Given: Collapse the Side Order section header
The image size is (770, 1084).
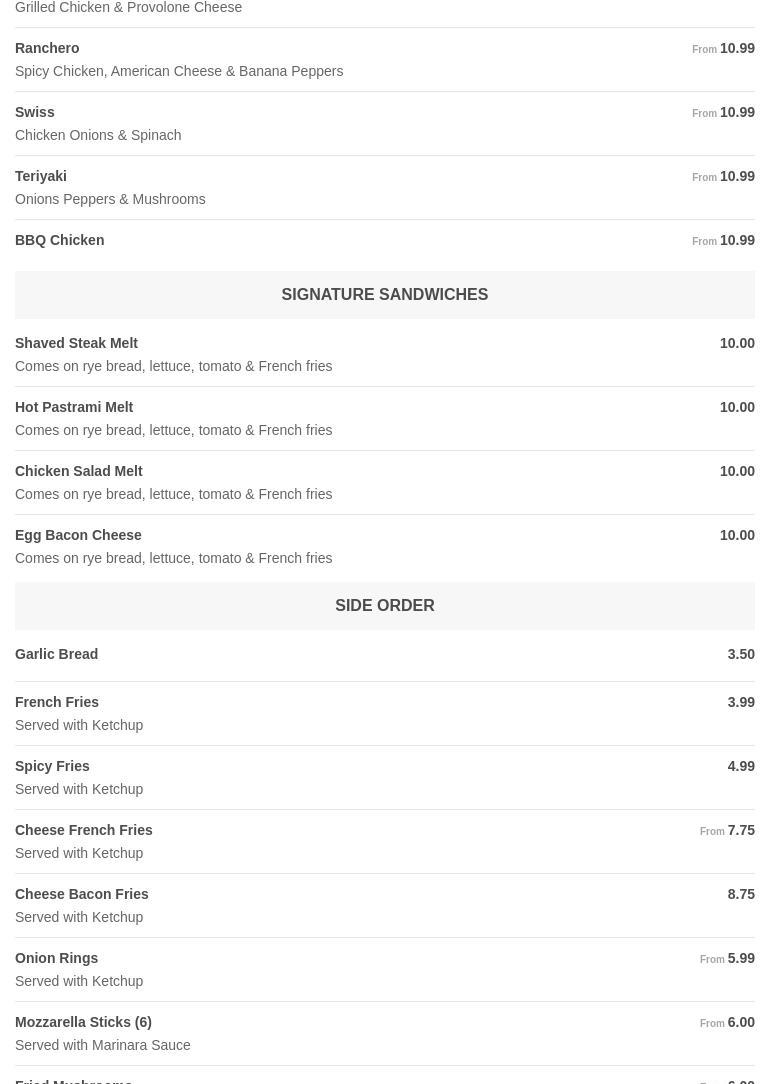Looking at the screenshot, I should 384,606.
